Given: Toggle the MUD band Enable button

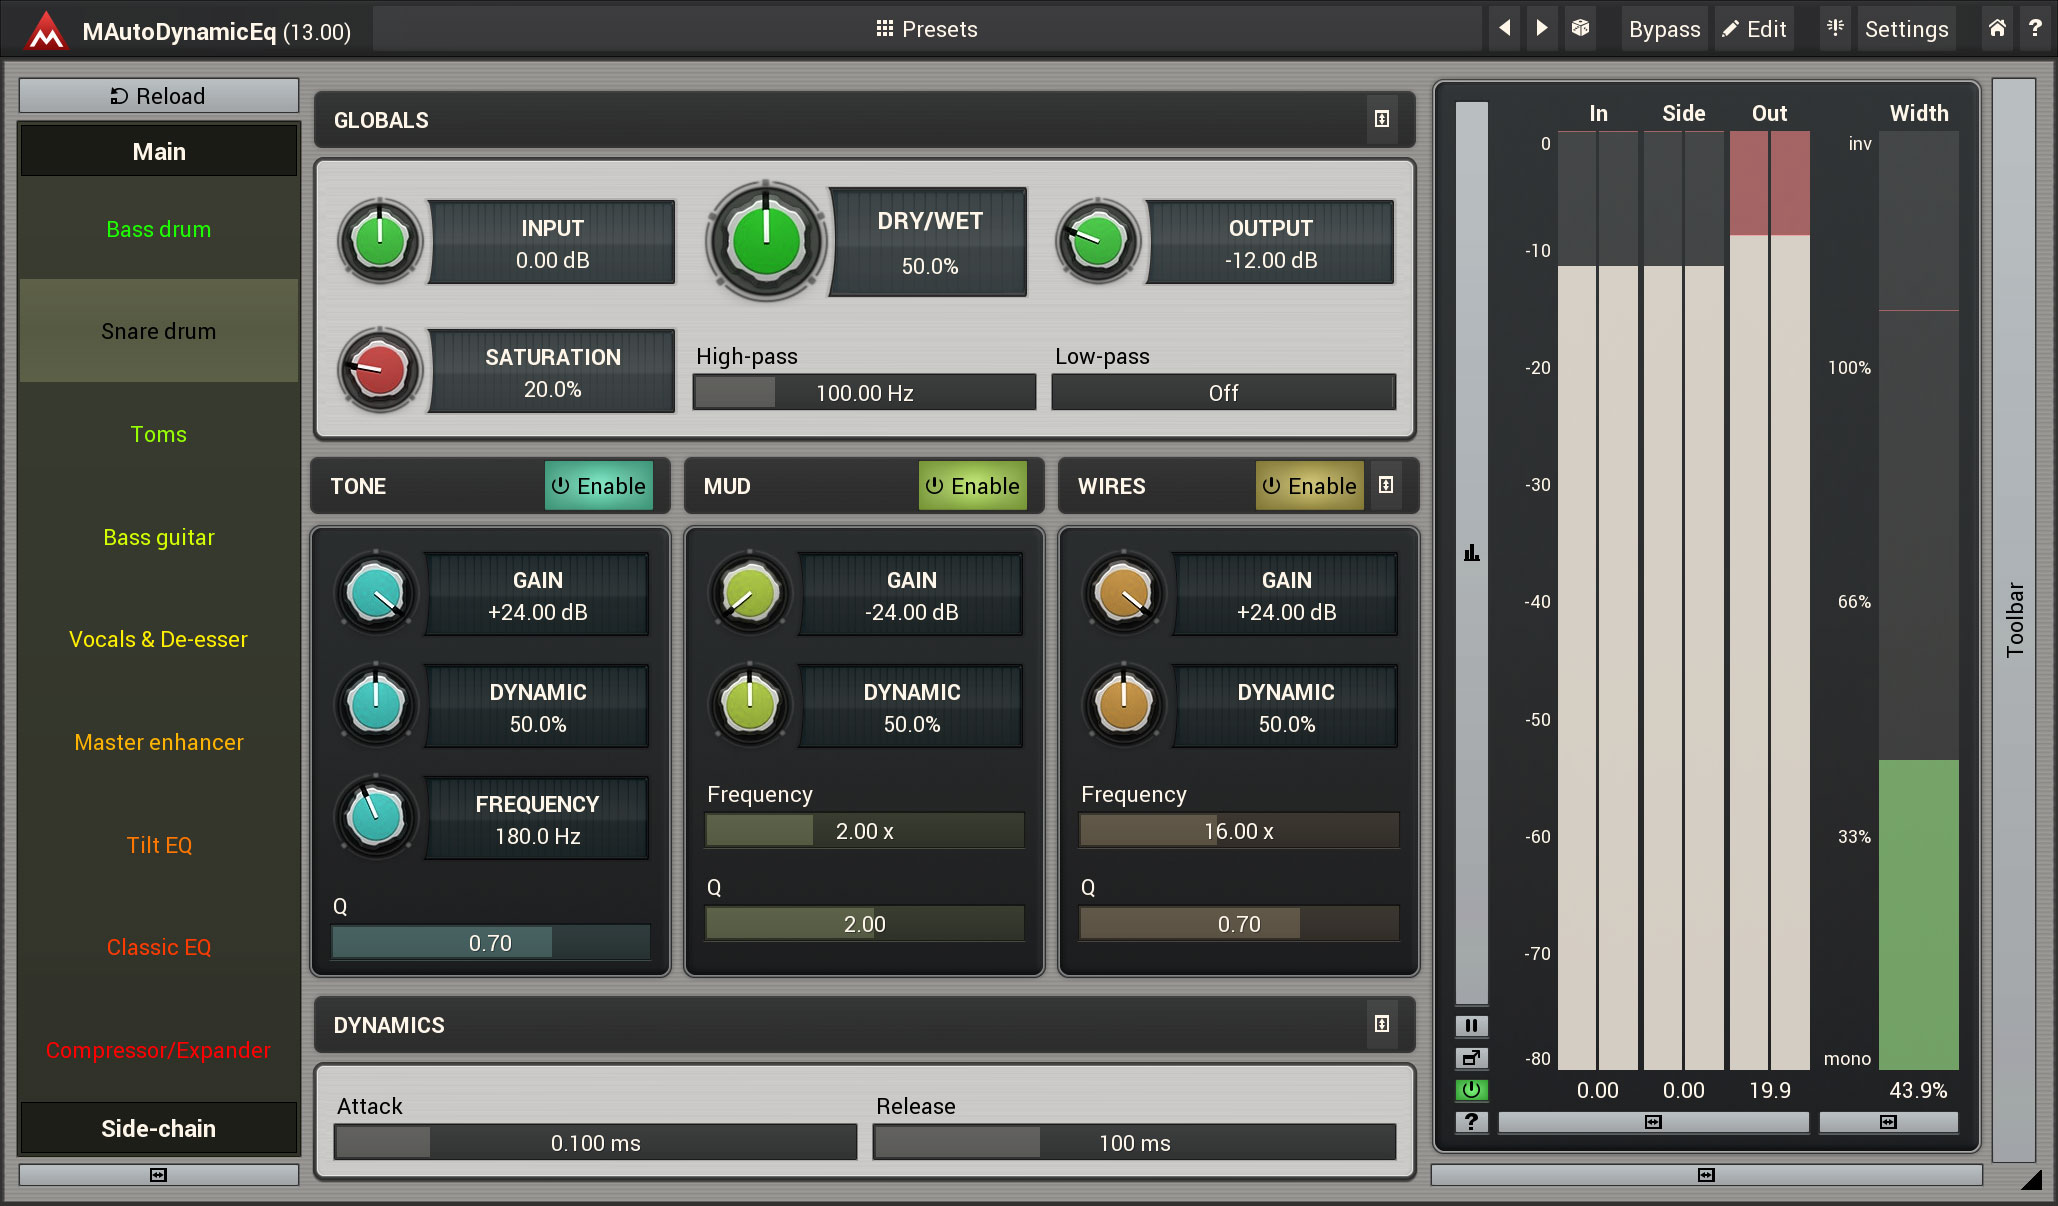Looking at the screenshot, I should pyautogui.click(x=972, y=486).
